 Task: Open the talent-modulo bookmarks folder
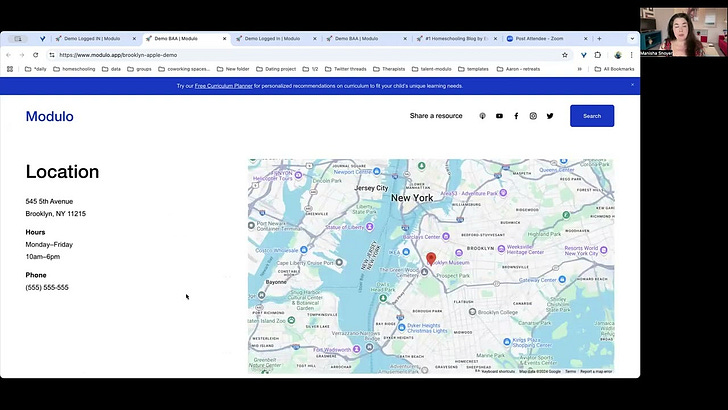coord(431,69)
